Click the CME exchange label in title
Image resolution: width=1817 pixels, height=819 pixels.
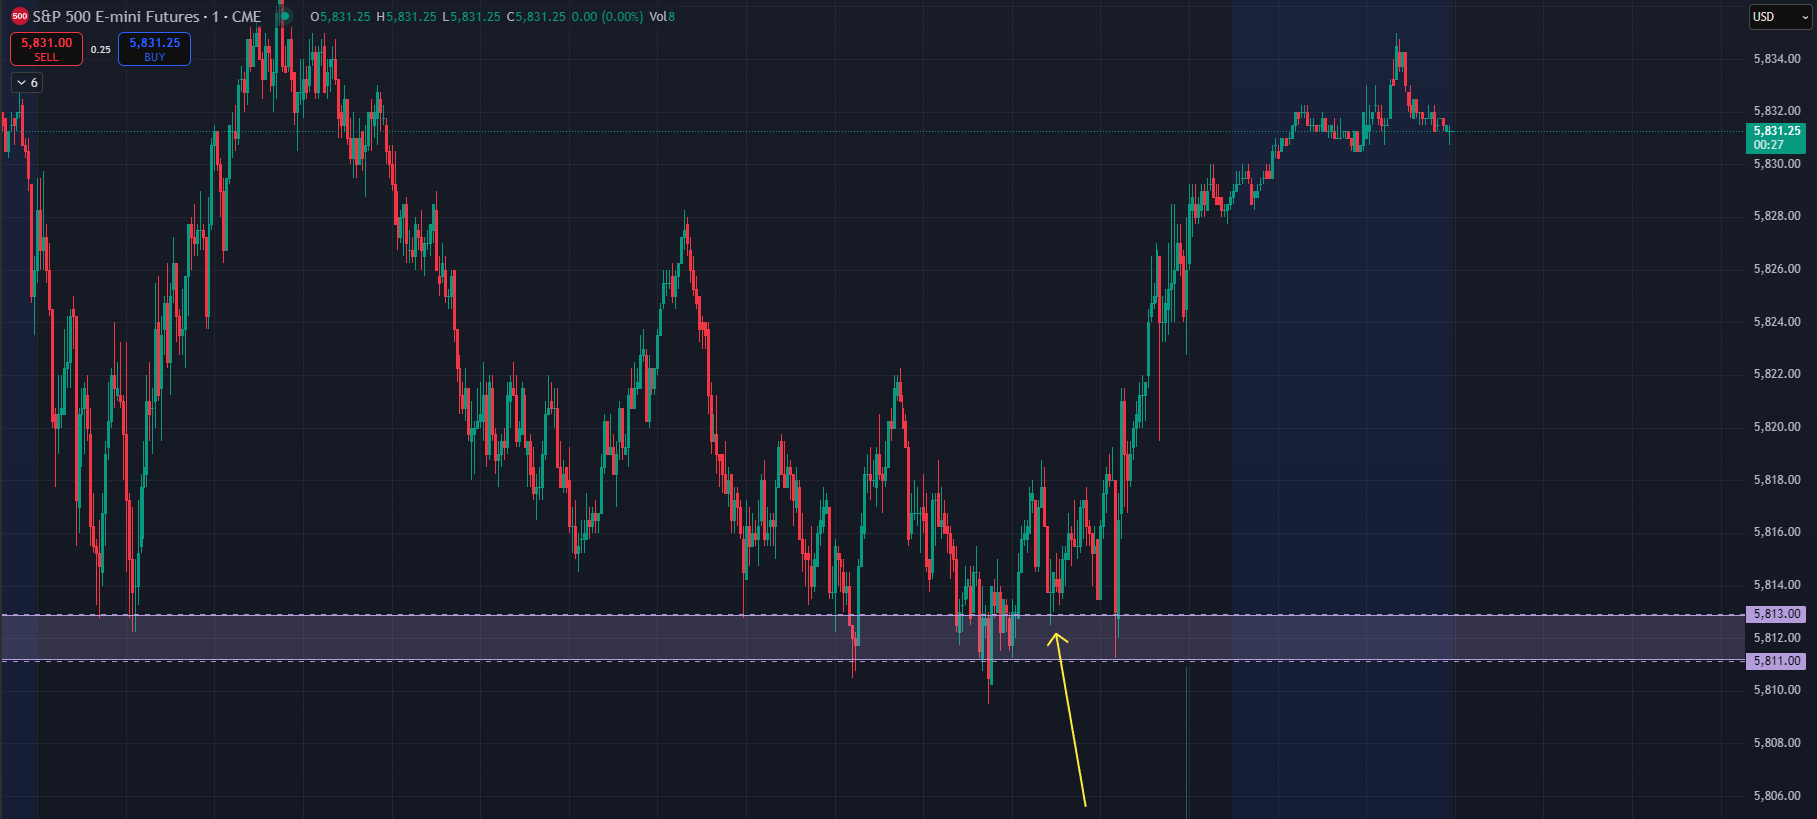(246, 17)
